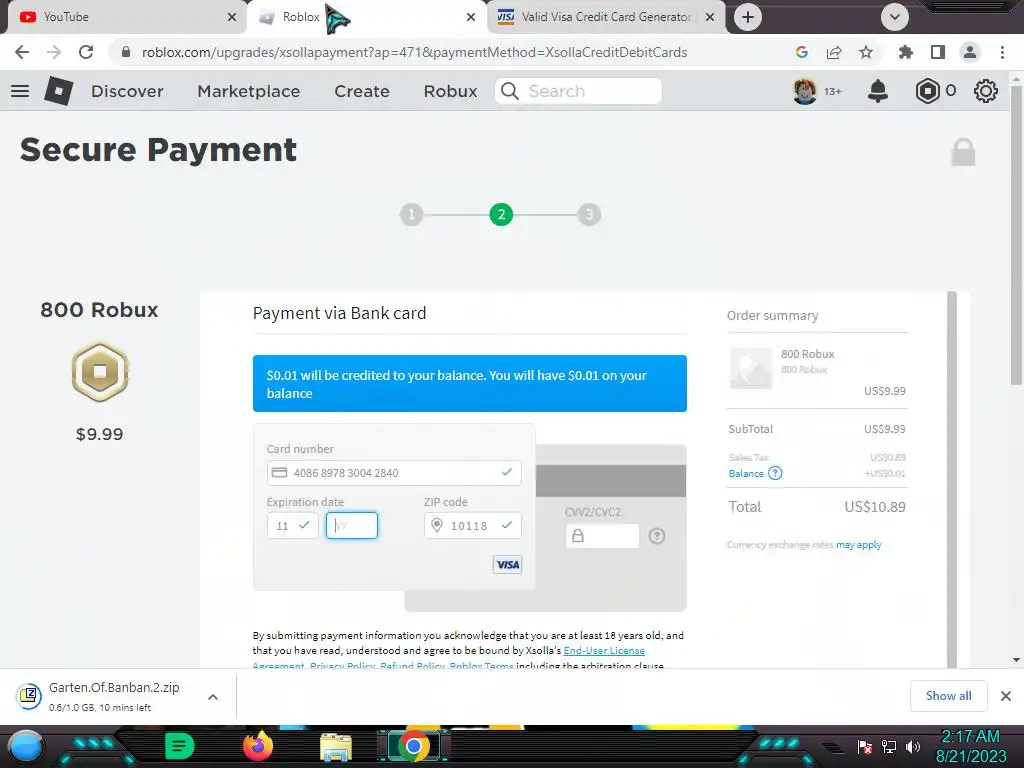
Task: Open the Chrome three-dot menu
Action: click(1002, 52)
